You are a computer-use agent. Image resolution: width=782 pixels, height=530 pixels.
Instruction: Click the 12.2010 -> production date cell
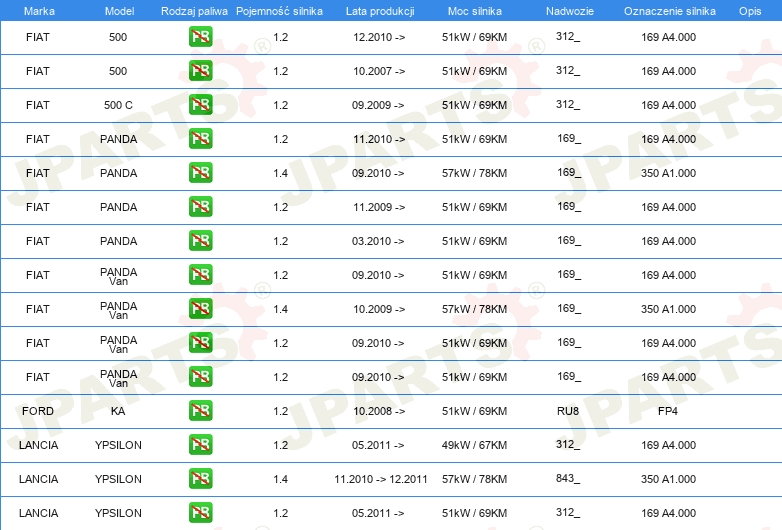point(379,37)
